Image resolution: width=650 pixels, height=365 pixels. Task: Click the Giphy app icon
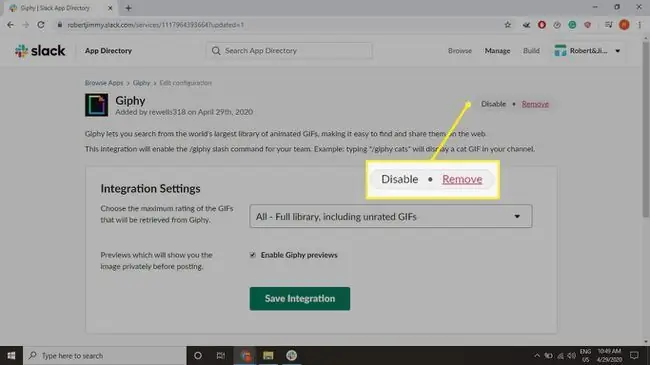97,105
